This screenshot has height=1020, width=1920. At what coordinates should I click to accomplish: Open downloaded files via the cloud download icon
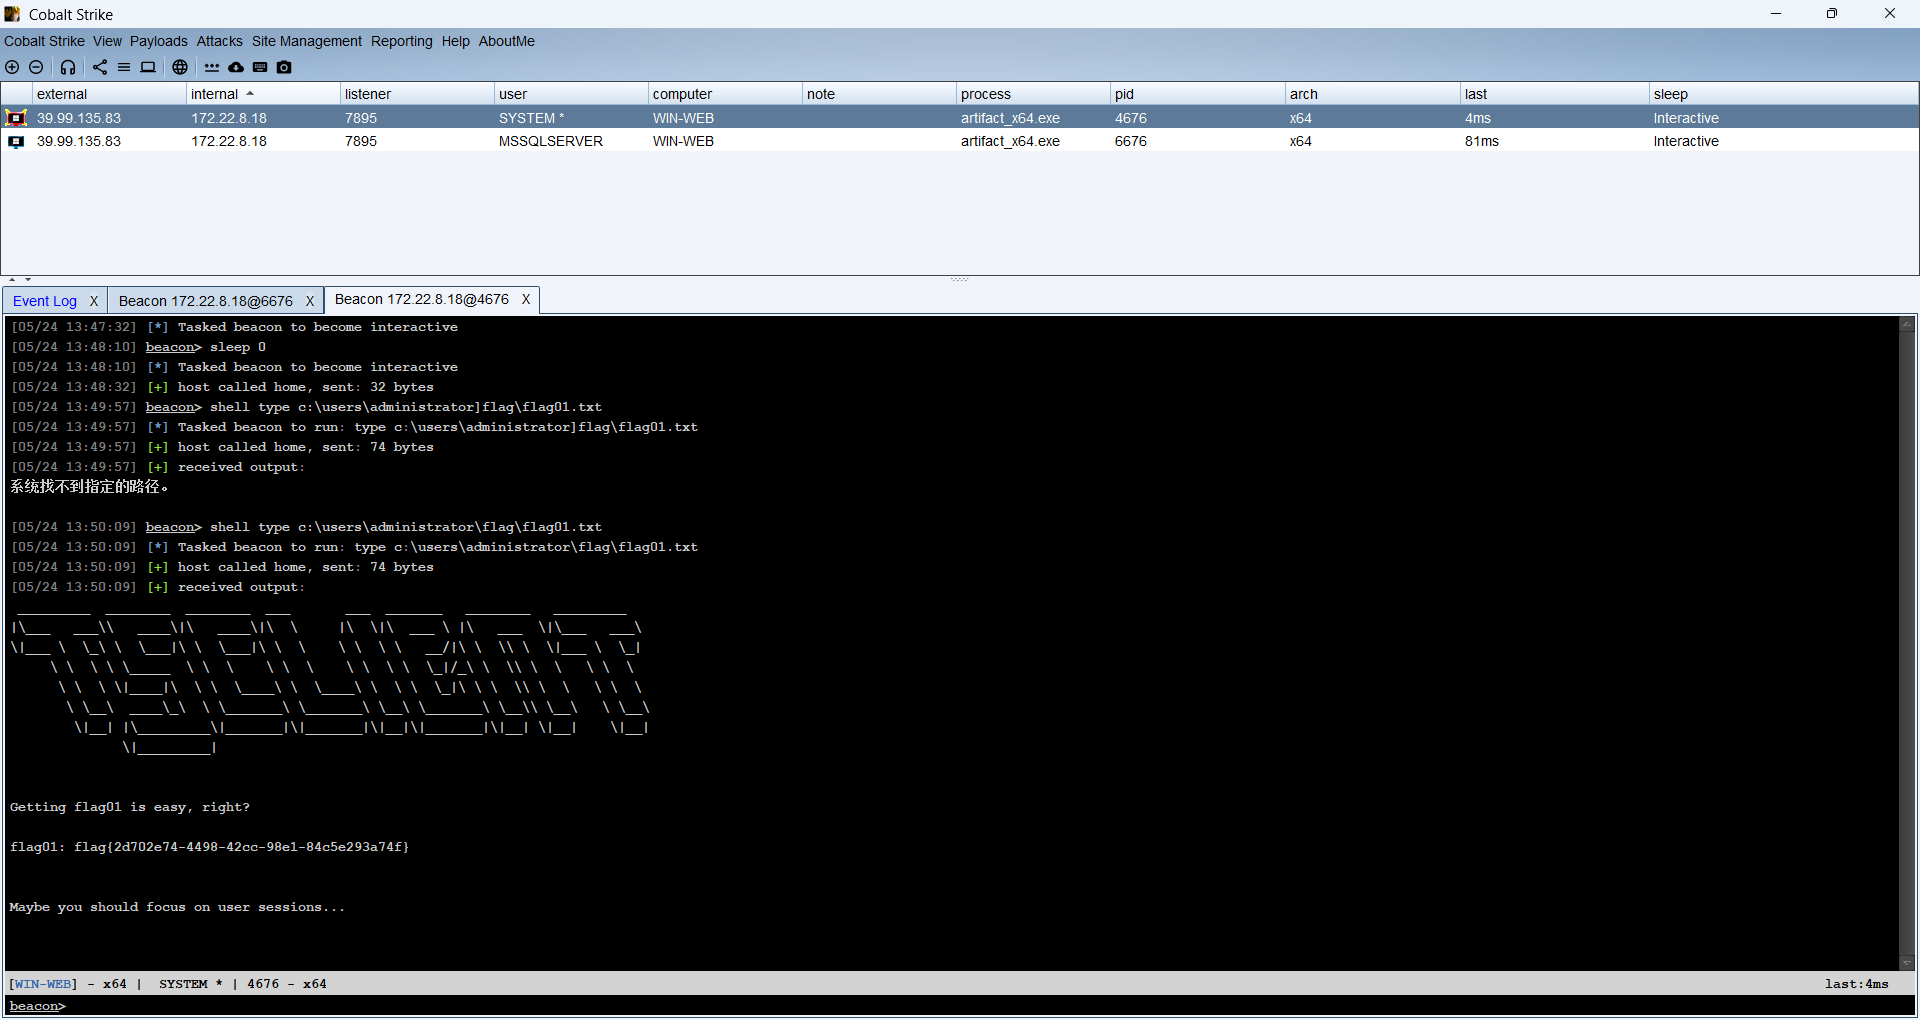click(x=236, y=67)
